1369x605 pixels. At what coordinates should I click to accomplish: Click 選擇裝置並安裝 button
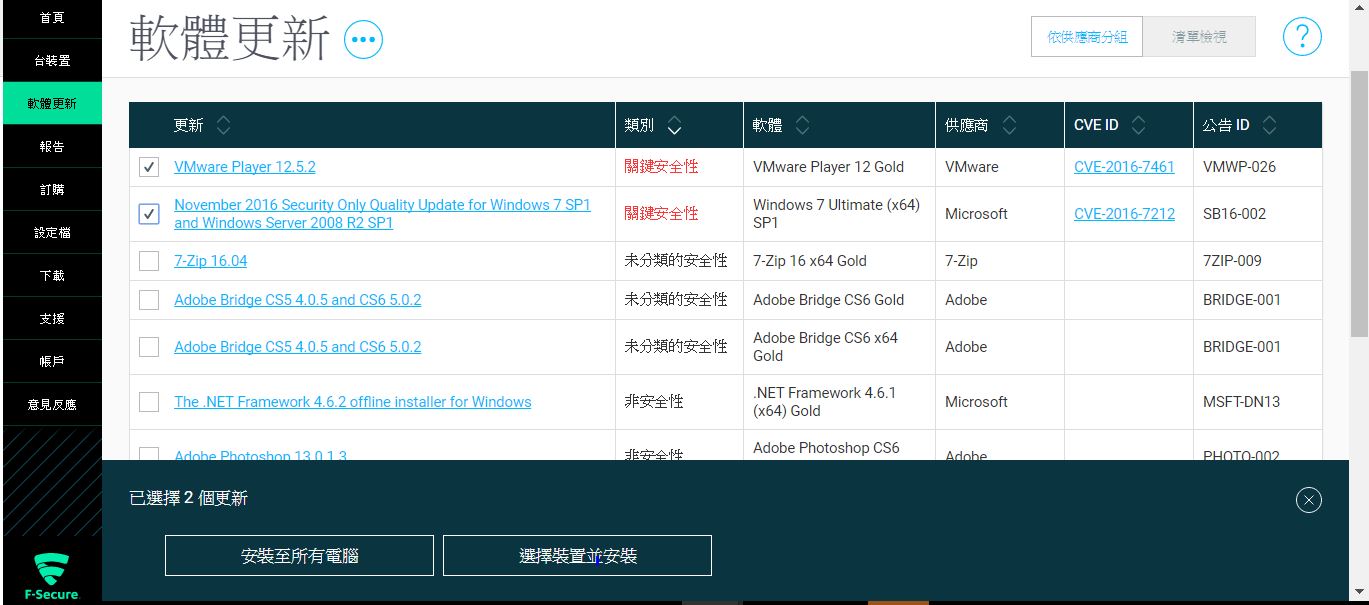(x=577, y=556)
